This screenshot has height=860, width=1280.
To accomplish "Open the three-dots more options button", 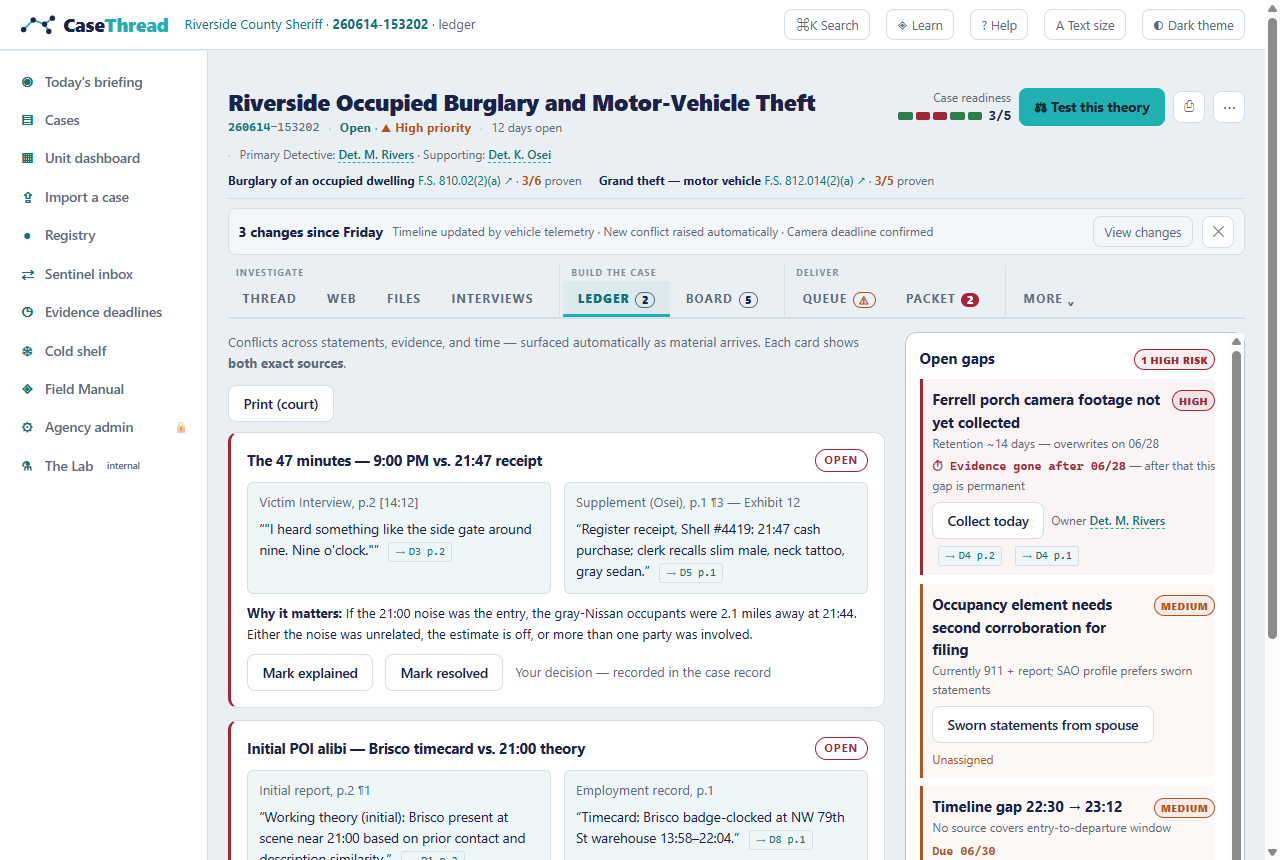I will tap(1229, 107).
